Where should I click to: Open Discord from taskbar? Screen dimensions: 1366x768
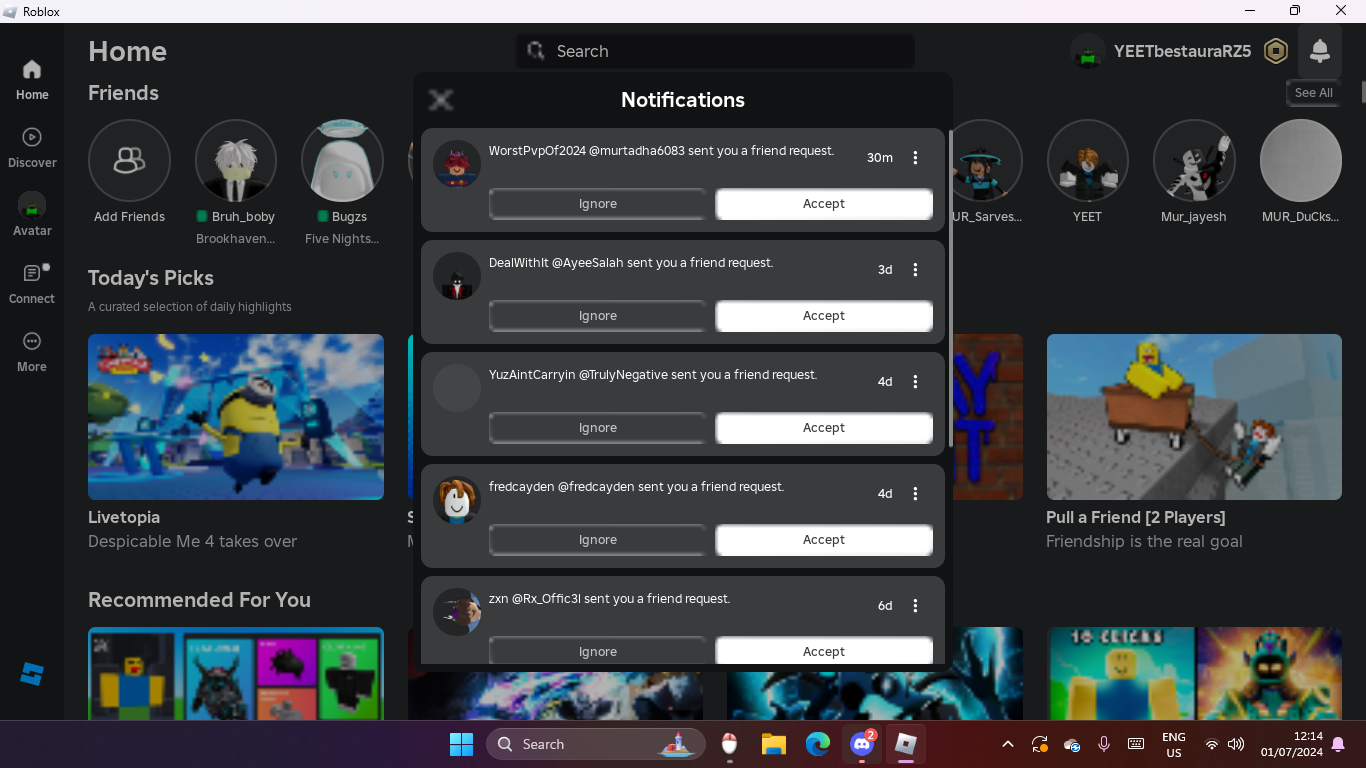pos(862,744)
